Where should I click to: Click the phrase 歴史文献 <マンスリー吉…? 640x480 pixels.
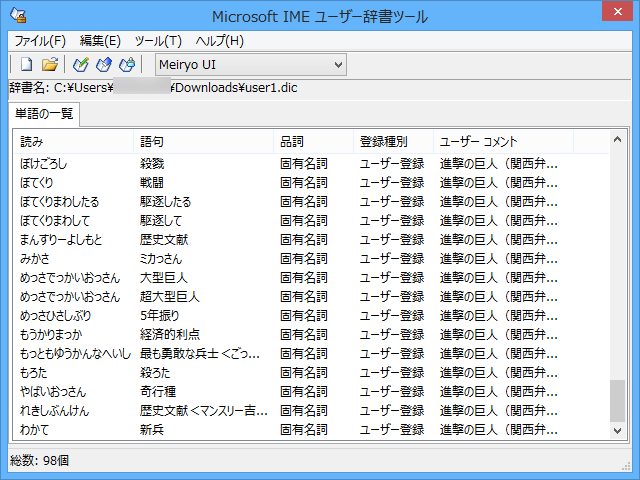point(204,411)
